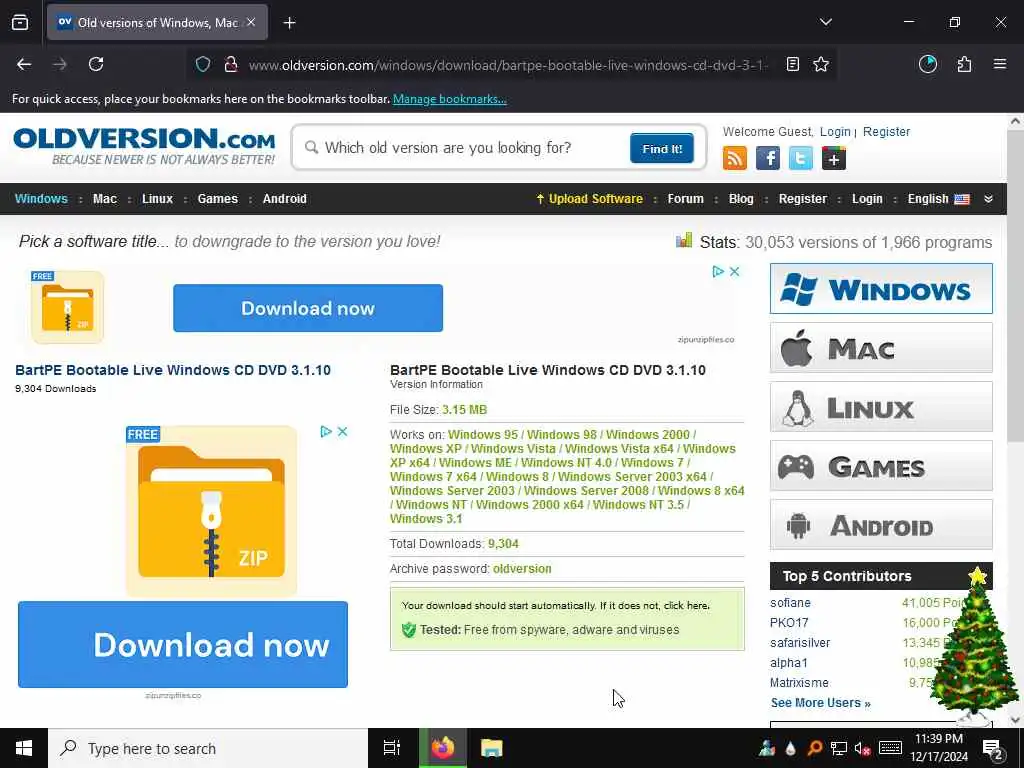Go back with the browser back arrow
1024x768 pixels.
(x=24, y=64)
